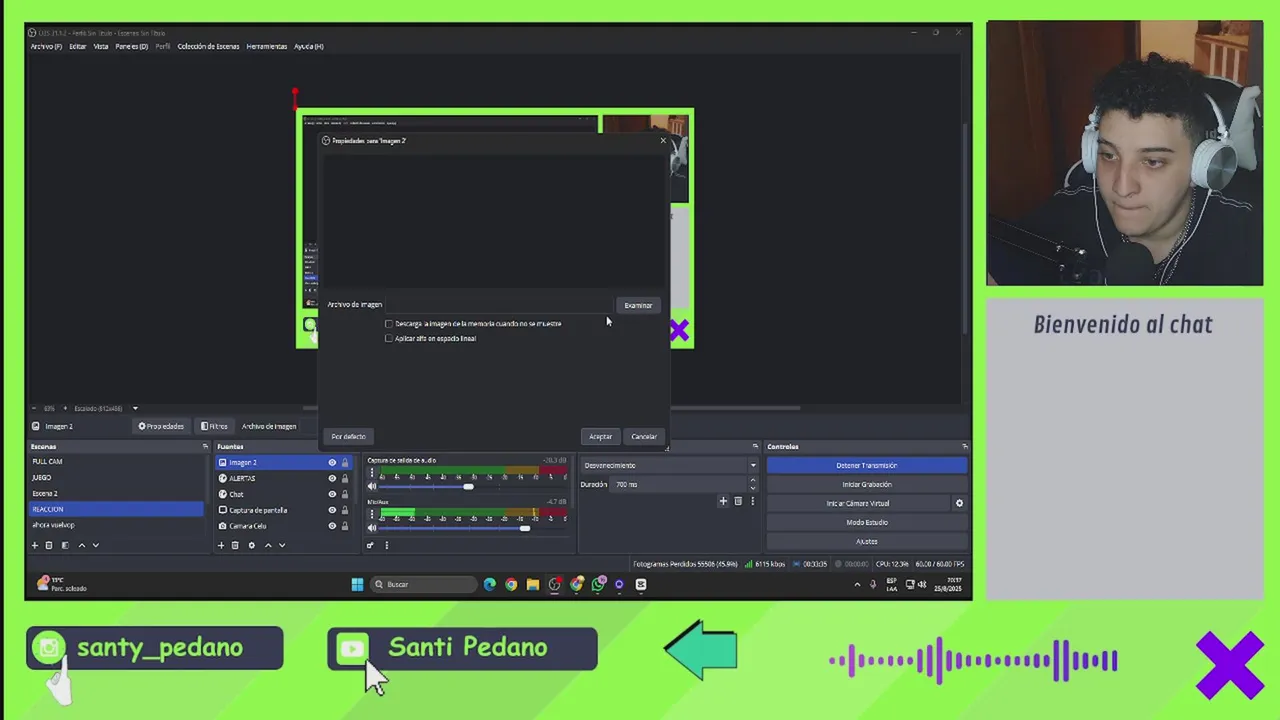Move source up in Fuentes toolbar
The width and height of the screenshot is (1280, 720).
(x=267, y=545)
